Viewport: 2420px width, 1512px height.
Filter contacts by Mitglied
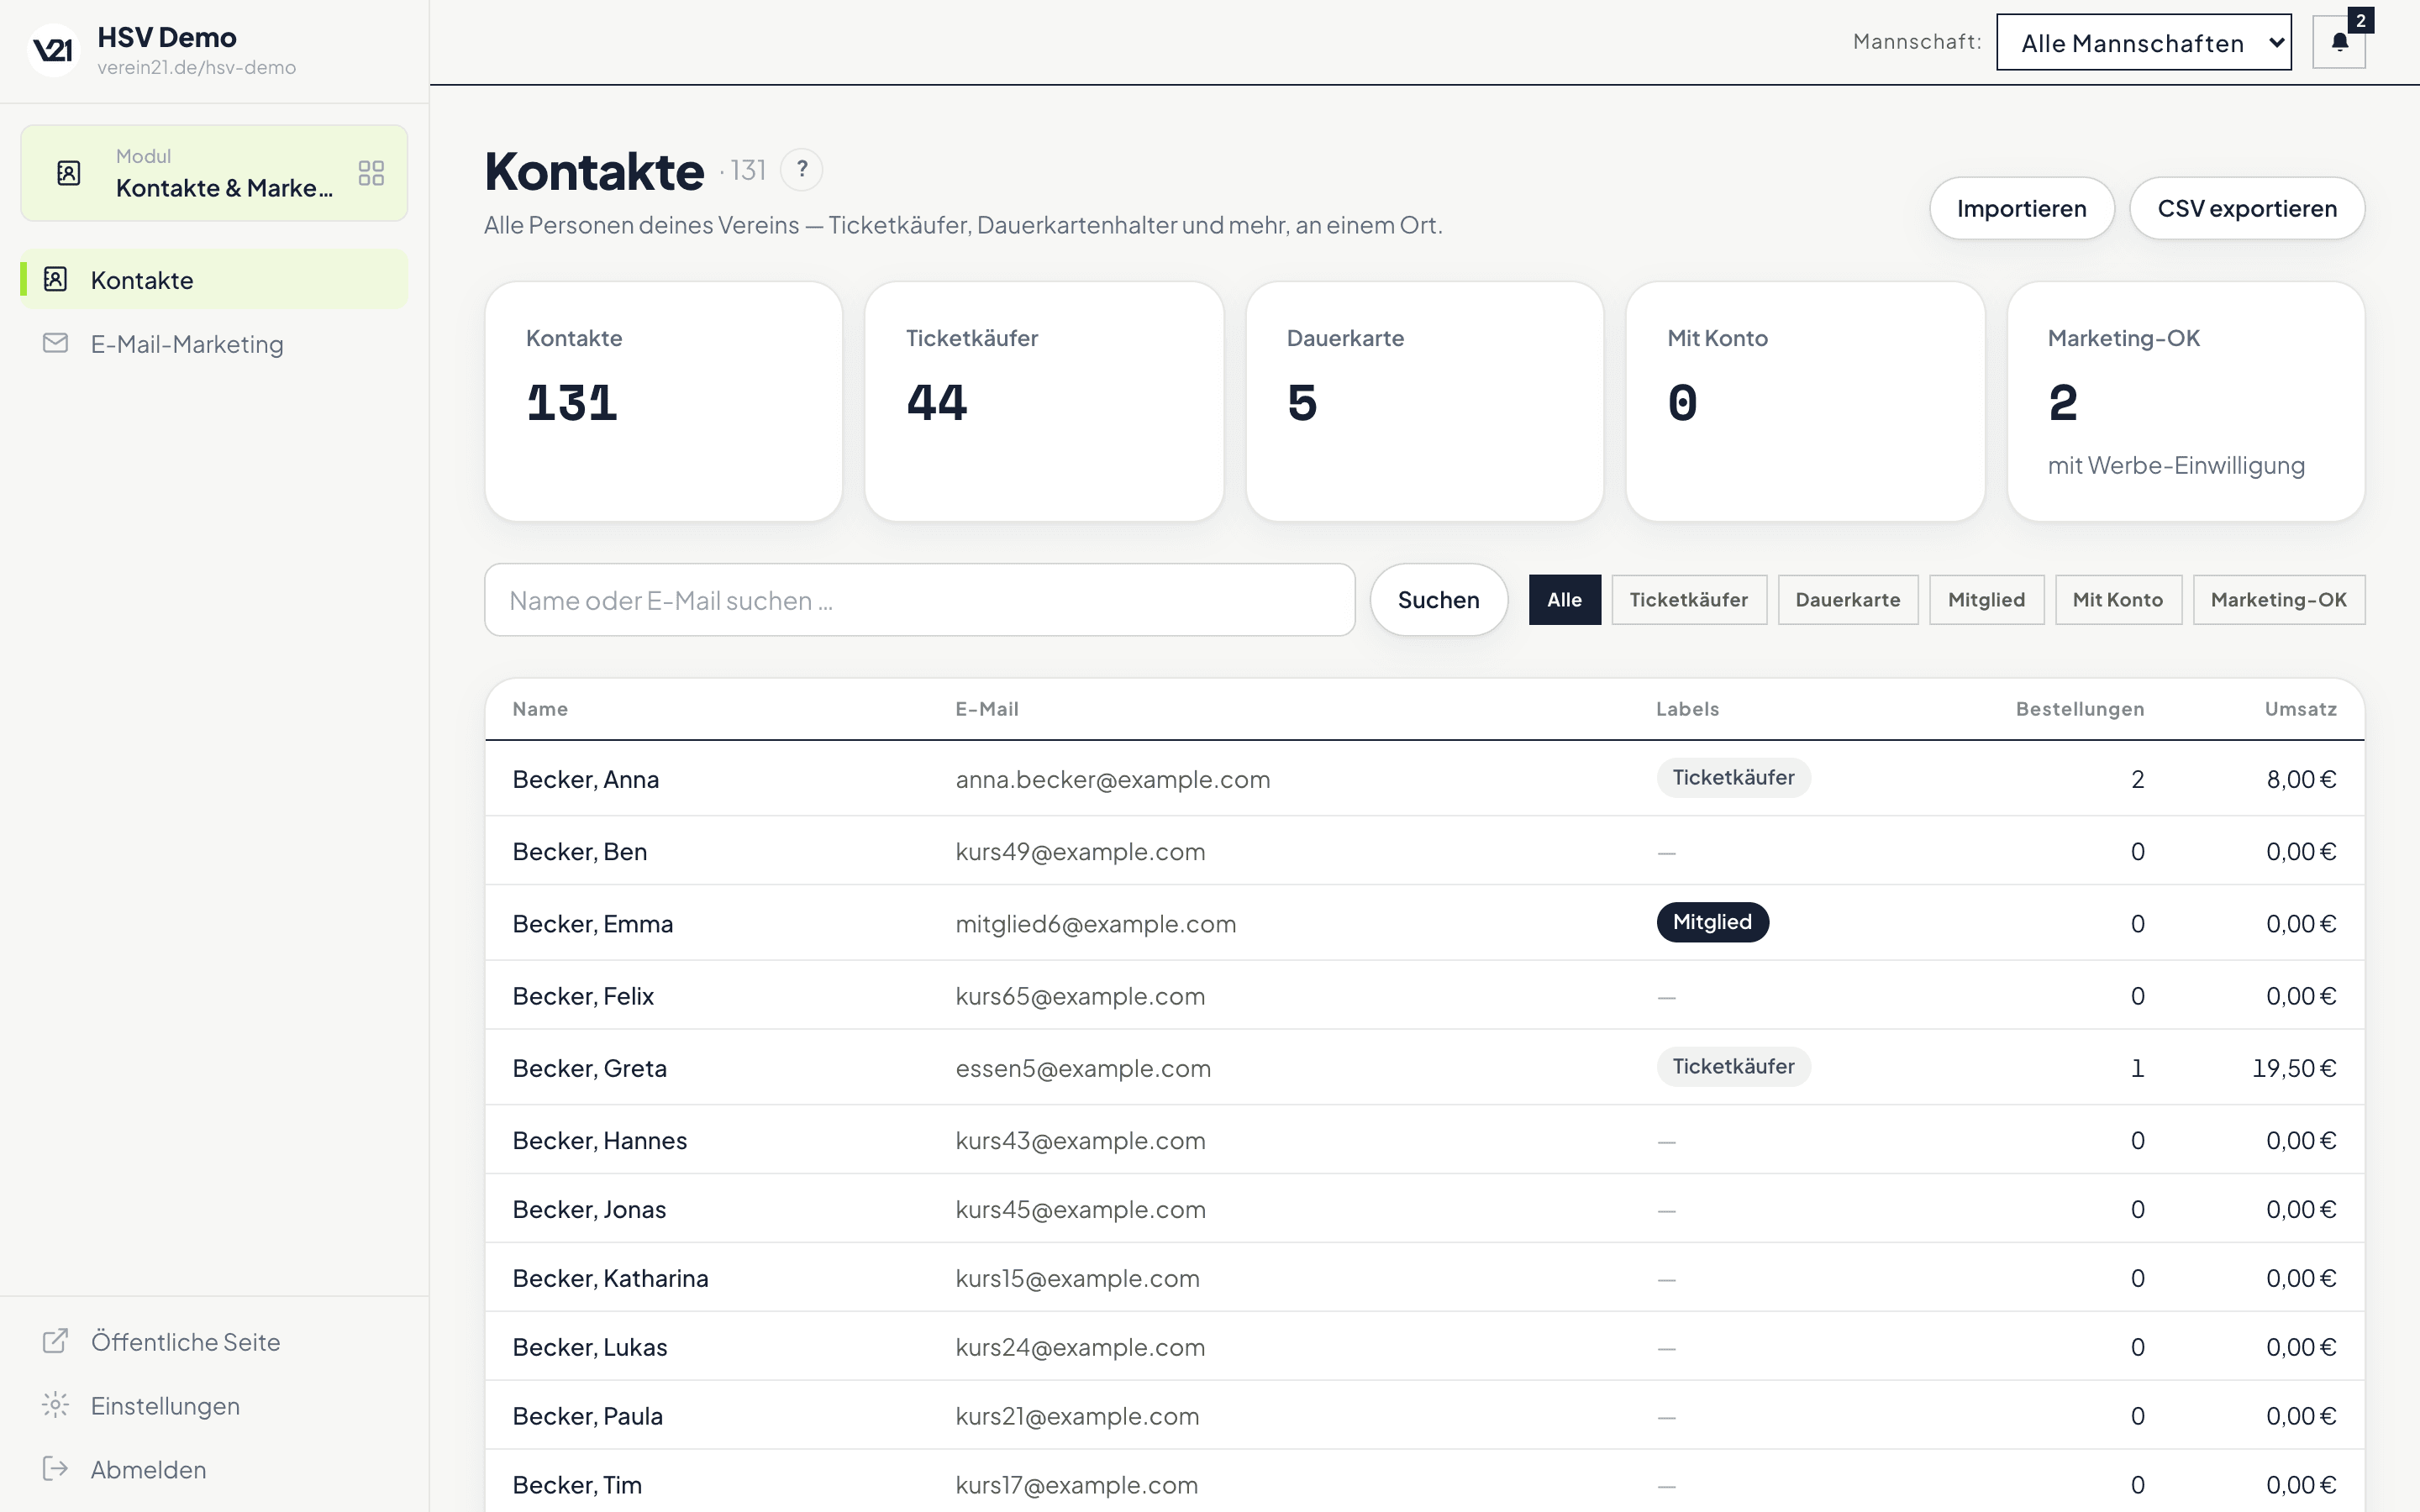pos(1987,600)
